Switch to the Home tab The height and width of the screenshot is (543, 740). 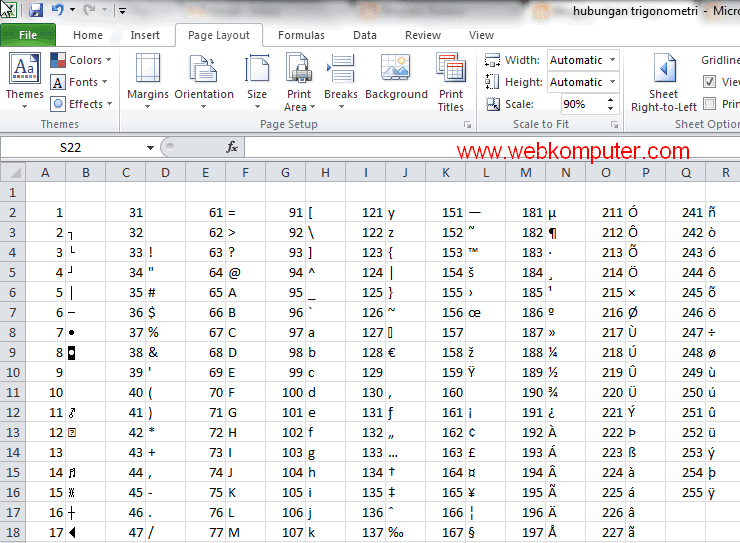(88, 35)
